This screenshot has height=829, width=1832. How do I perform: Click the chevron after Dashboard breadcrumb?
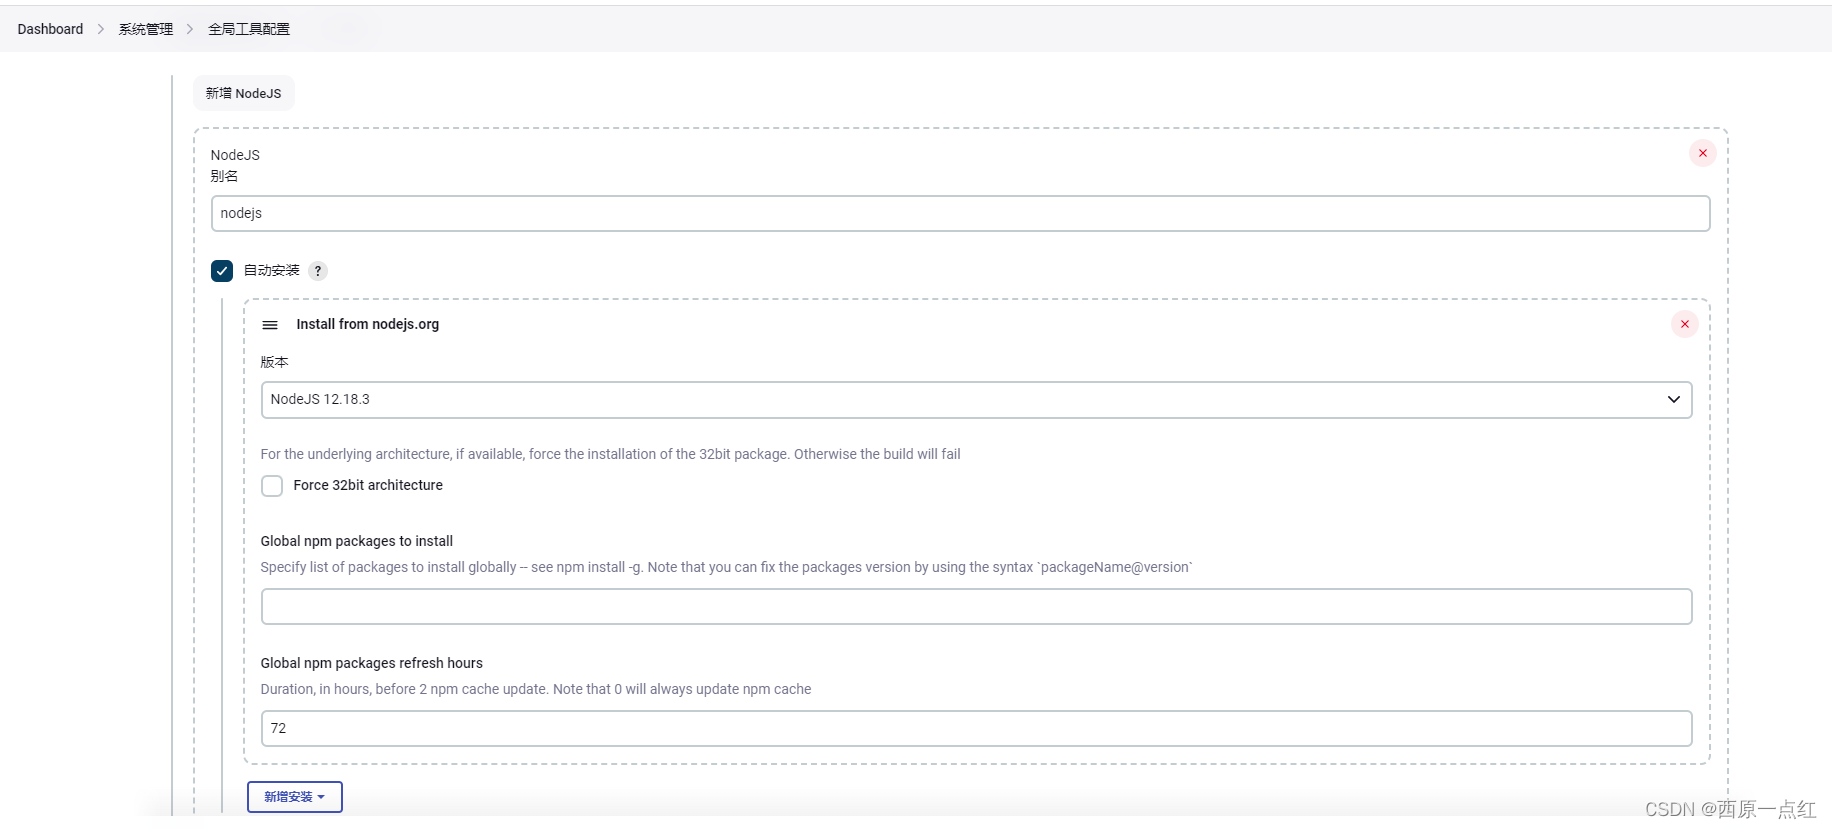point(101,29)
